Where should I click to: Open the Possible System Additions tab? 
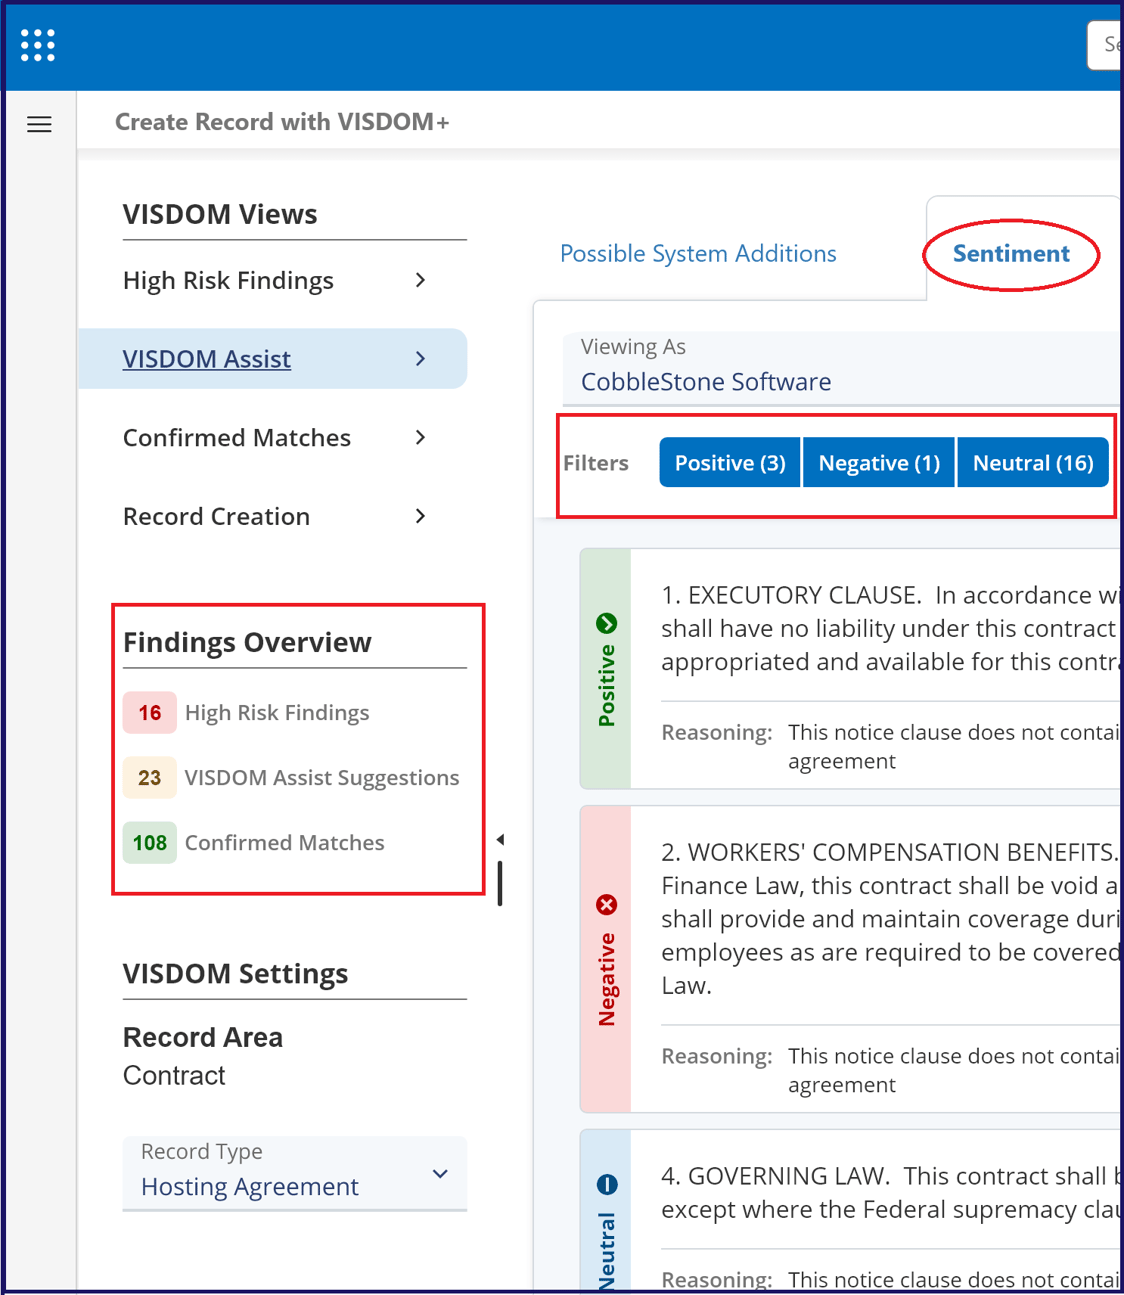click(698, 254)
